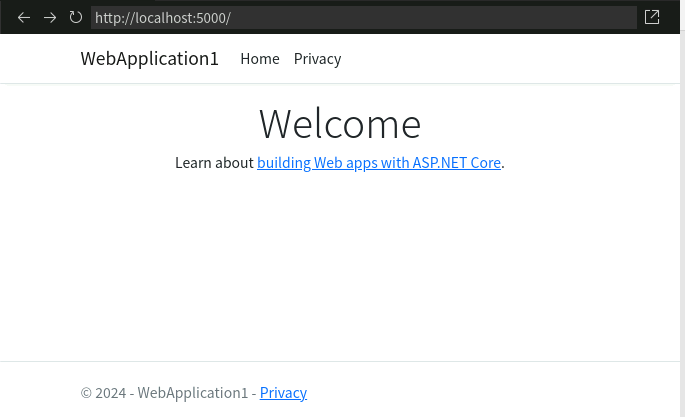Follow the Privacy link in the footer
The height and width of the screenshot is (417, 685).
click(x=283, y=393)
